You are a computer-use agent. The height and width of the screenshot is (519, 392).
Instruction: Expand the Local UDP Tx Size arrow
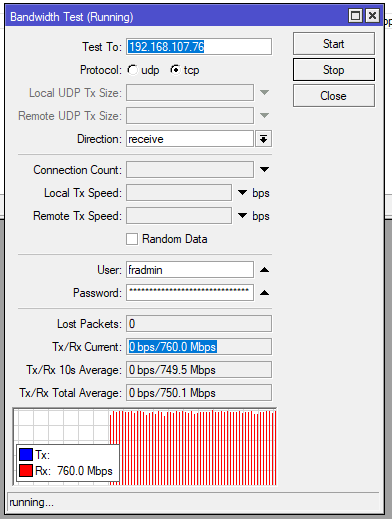(x=264, y=92)
